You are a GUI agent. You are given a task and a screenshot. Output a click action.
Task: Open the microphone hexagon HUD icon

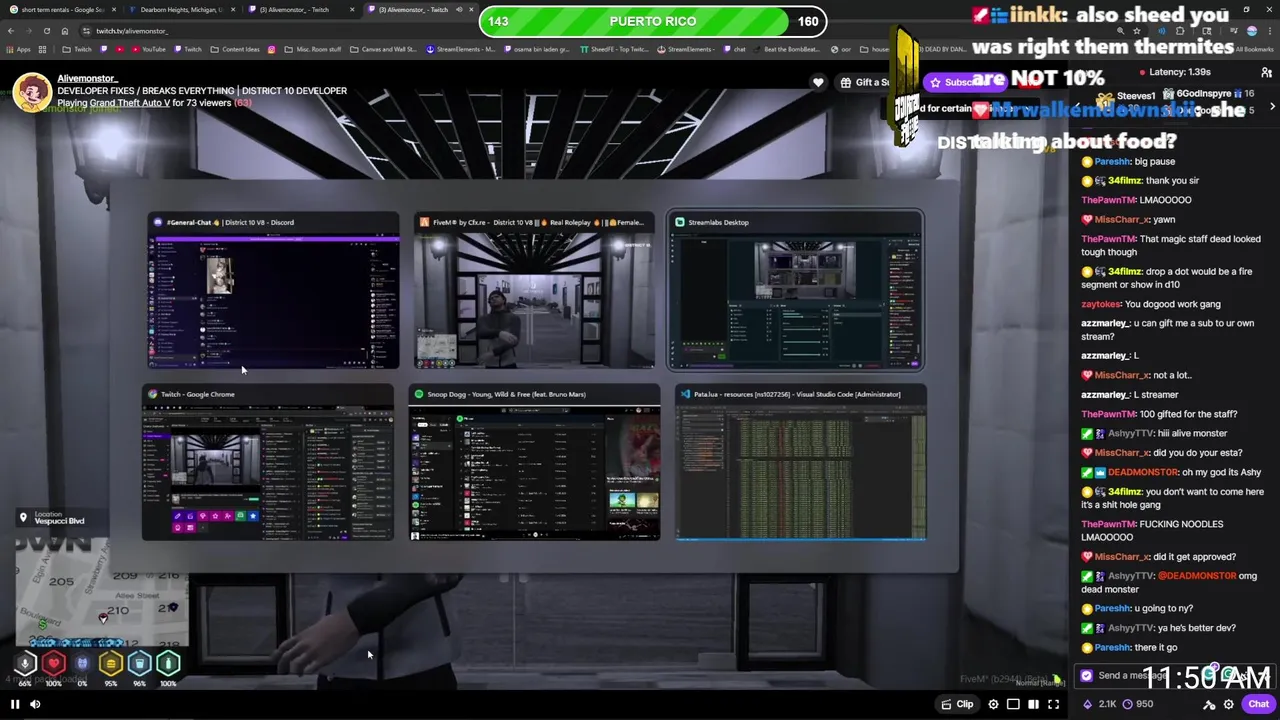(x=25, y=663)
